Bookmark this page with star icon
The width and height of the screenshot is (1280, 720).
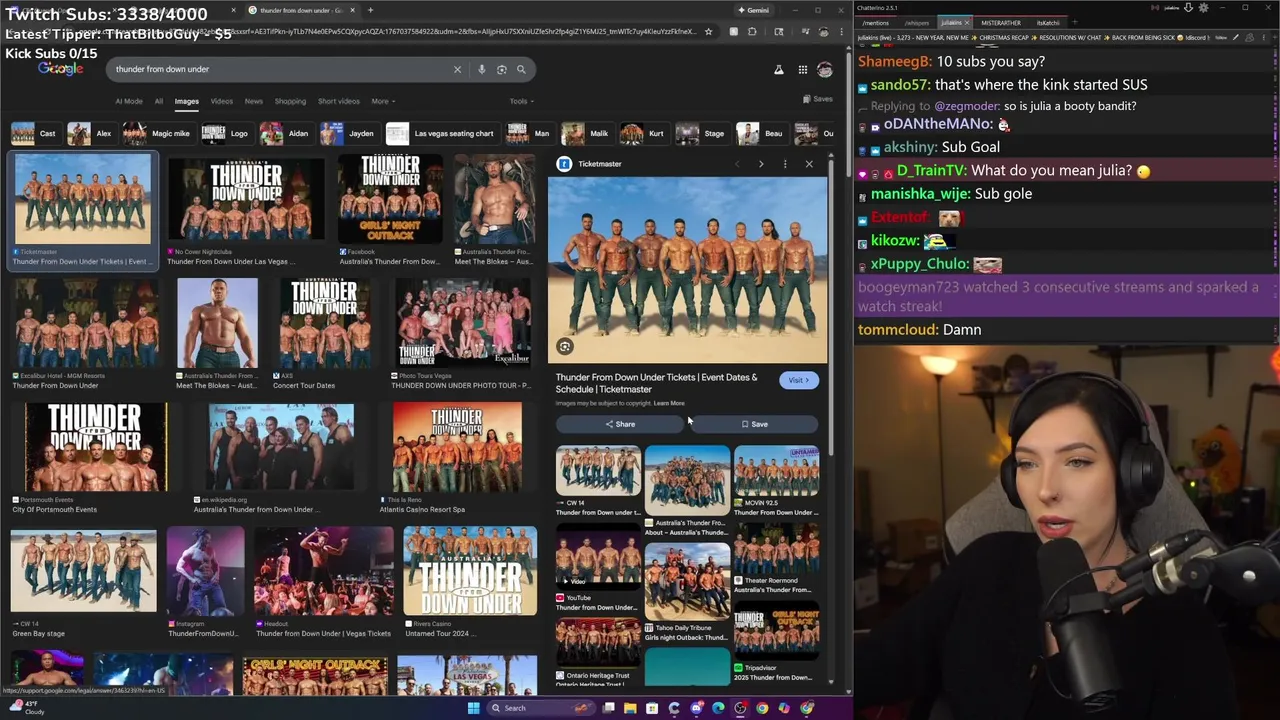click(x=708, y=32)
